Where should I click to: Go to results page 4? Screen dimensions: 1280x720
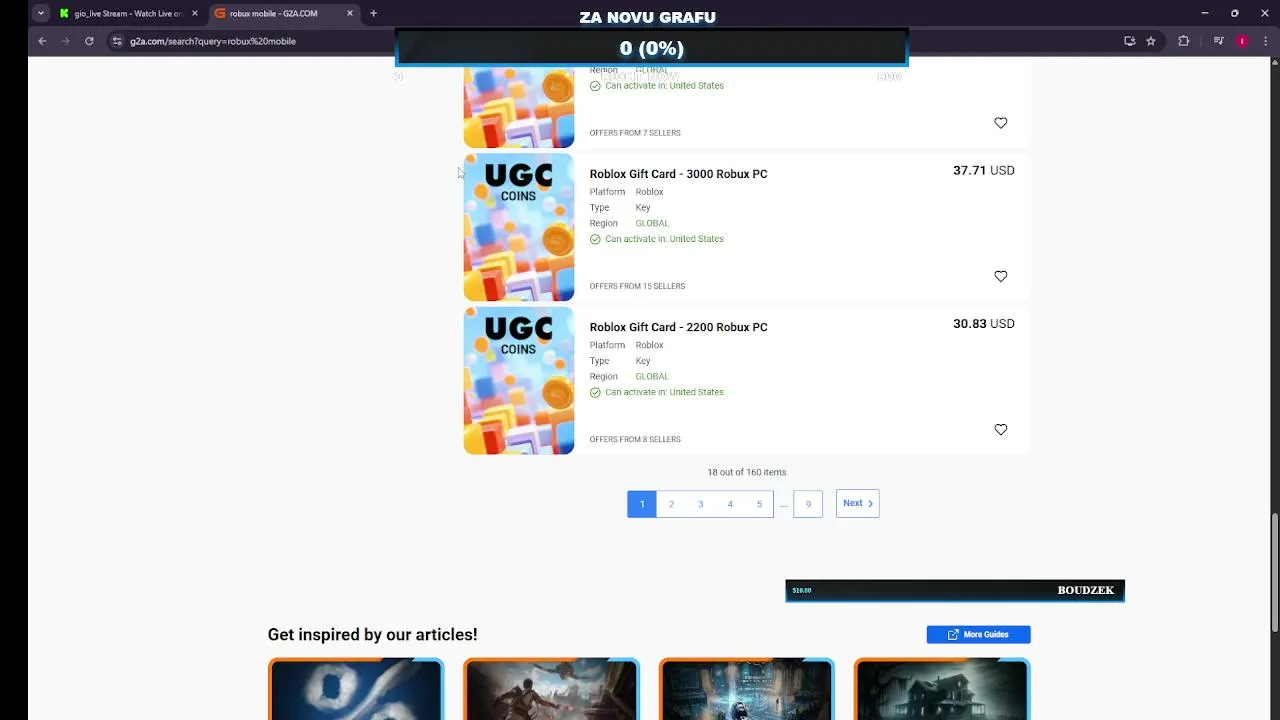[x=730, y=504]
